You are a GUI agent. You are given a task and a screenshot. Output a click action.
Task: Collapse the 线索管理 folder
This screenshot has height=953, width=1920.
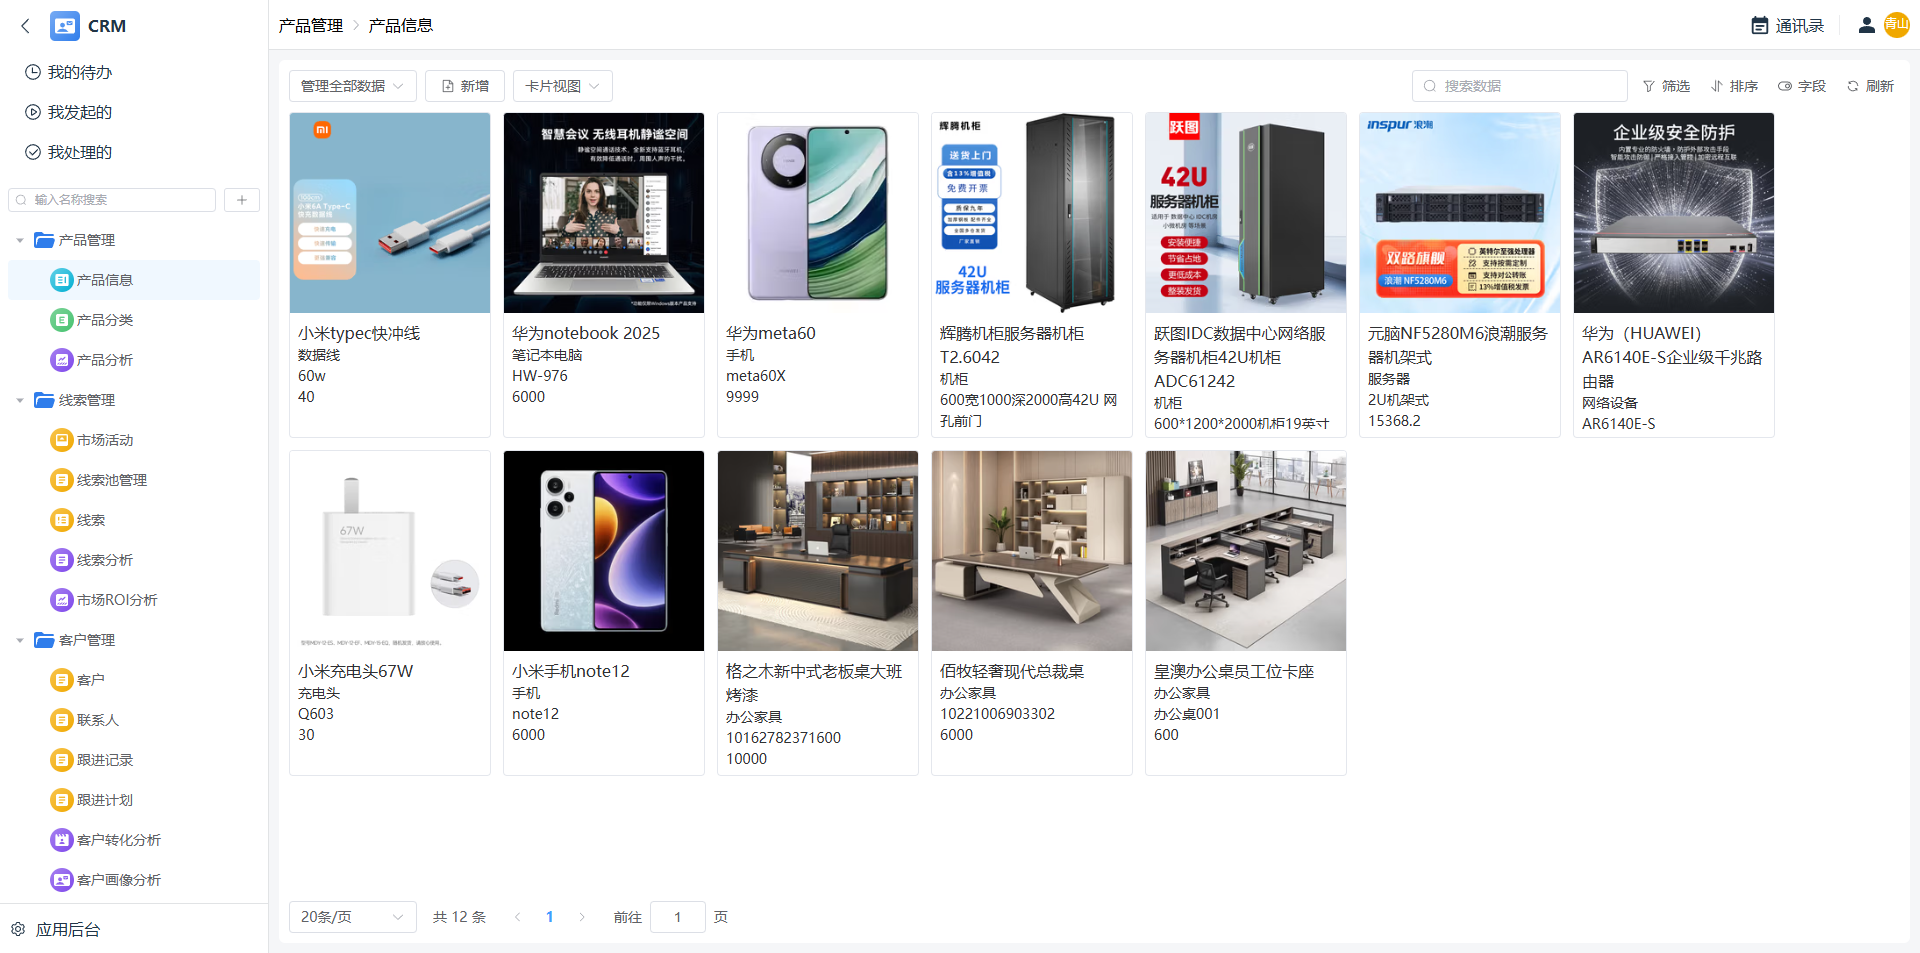coord(20,400)
